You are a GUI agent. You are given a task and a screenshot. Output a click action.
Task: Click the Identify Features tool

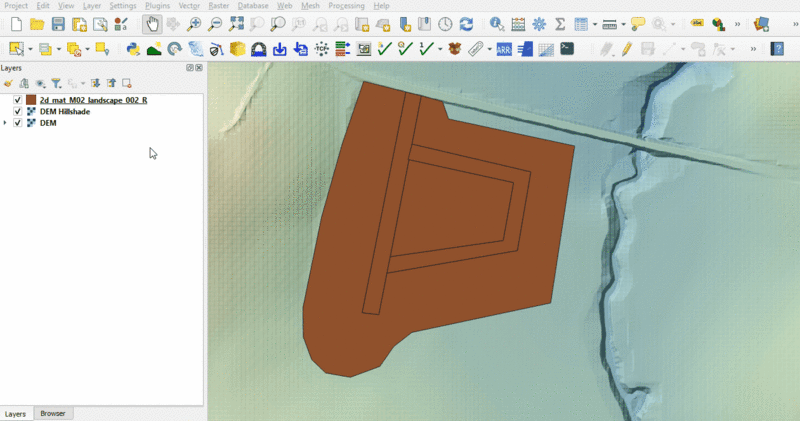(x=496, y=24)
